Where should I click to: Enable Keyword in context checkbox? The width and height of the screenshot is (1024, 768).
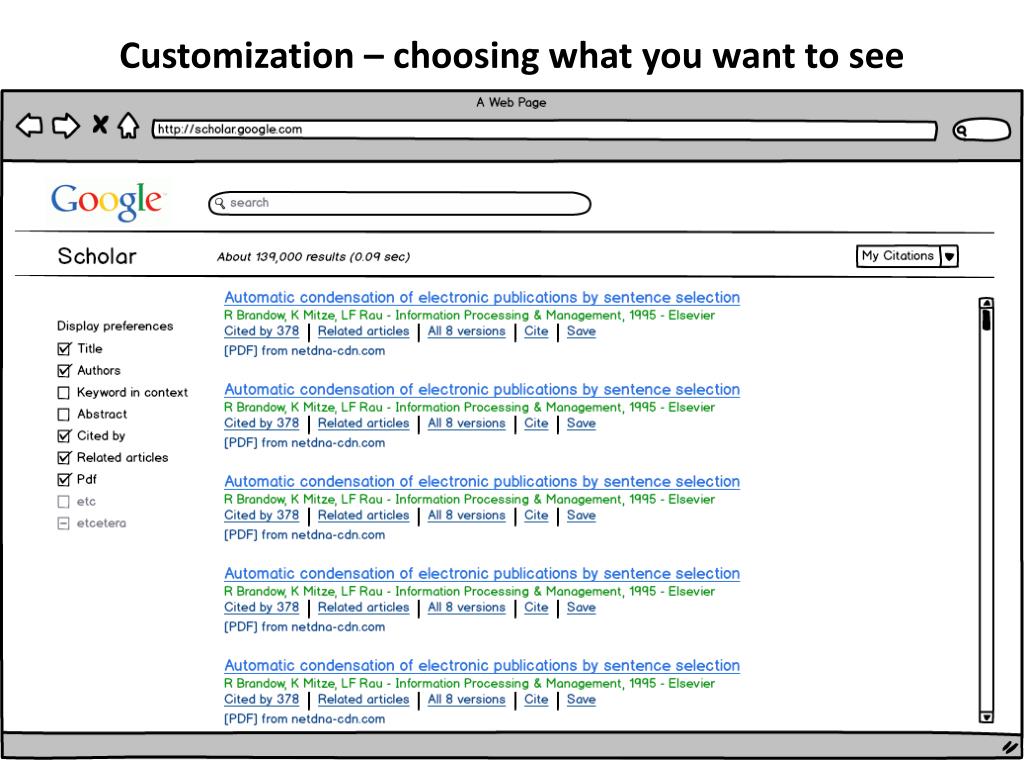coord(63,392)
